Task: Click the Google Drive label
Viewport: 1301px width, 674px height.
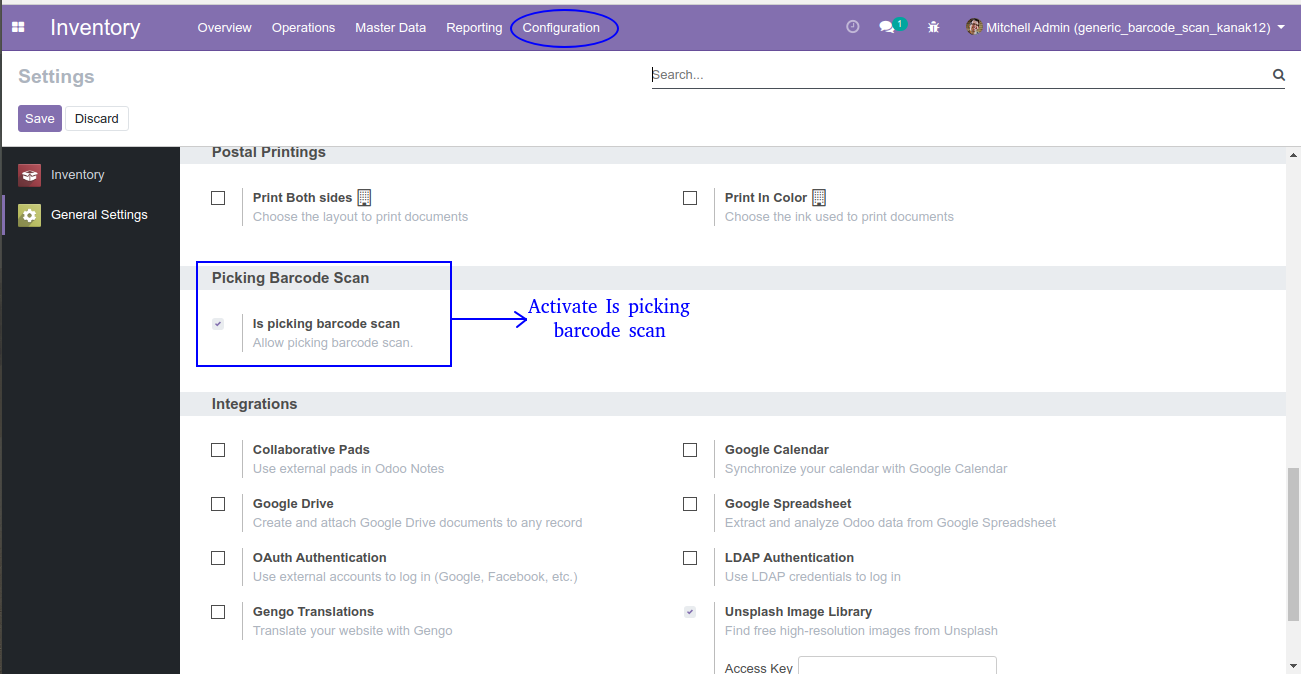Action: tap(293, 504)
